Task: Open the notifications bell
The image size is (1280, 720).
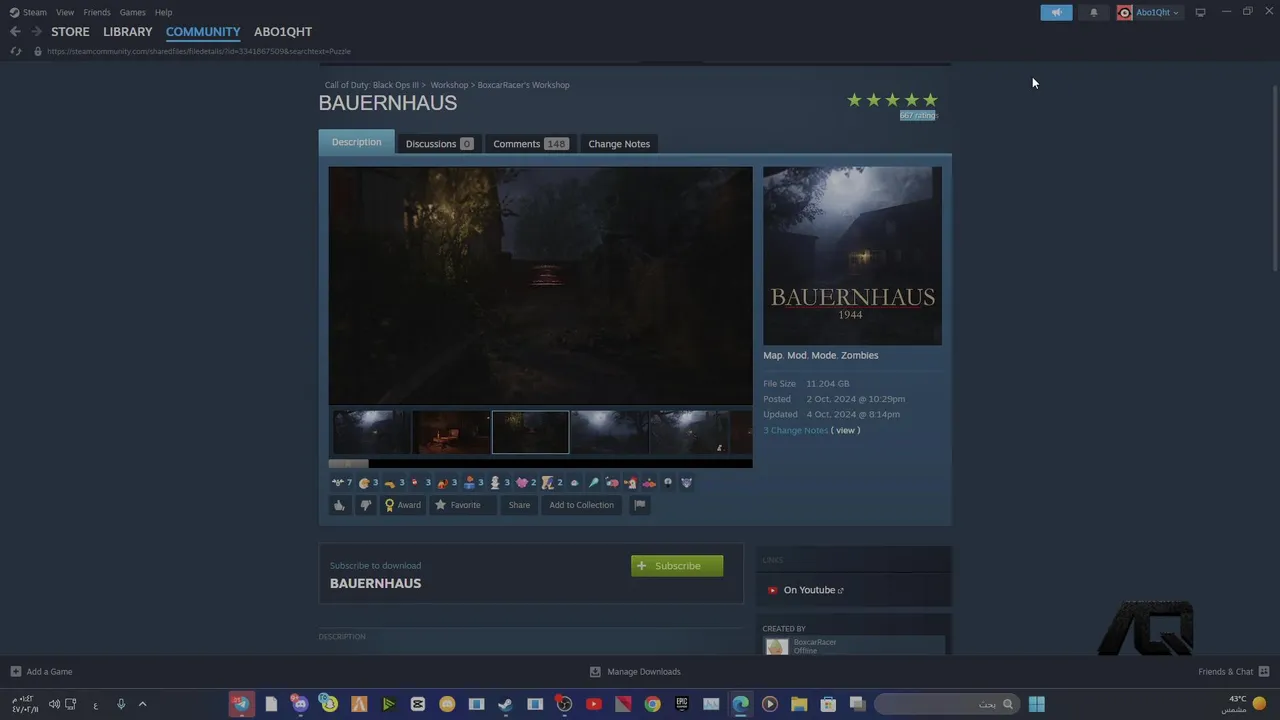Action: click(1093, 12)
